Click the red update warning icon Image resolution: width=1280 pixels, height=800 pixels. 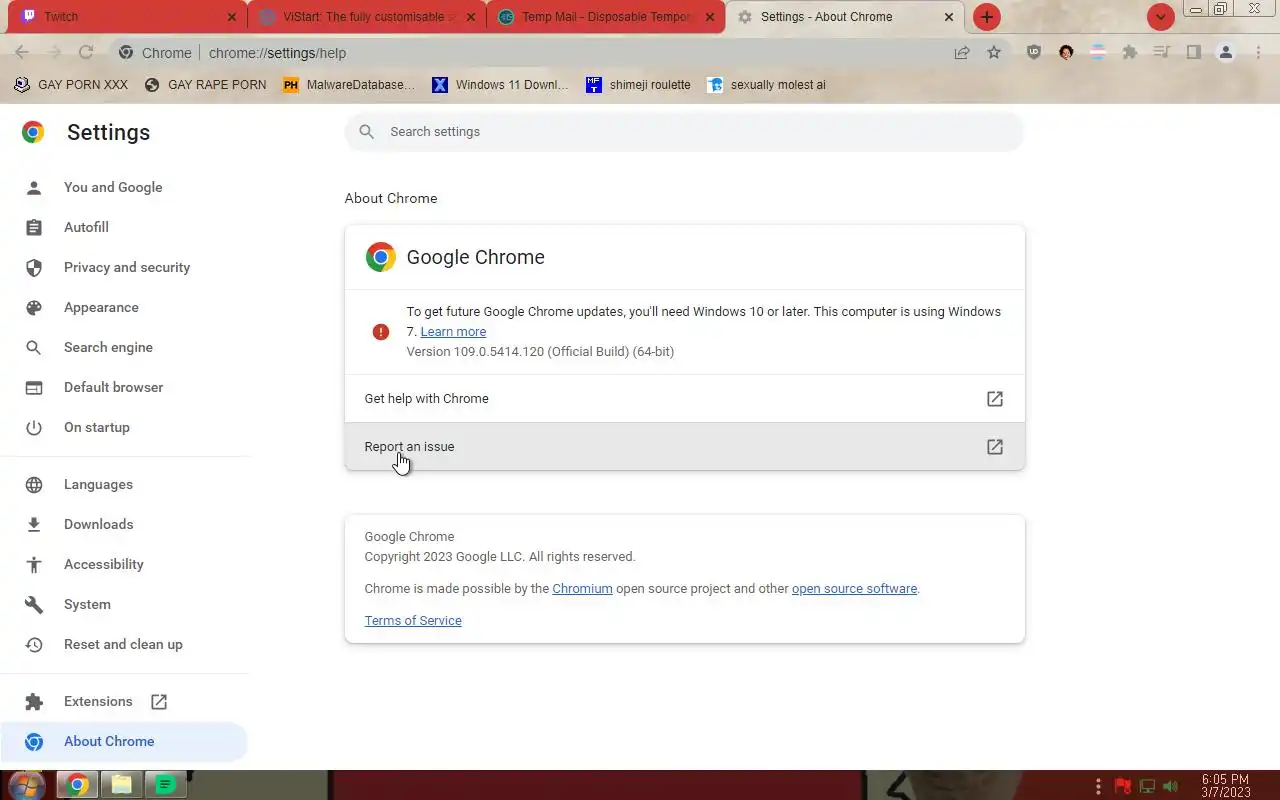point(381,332)
